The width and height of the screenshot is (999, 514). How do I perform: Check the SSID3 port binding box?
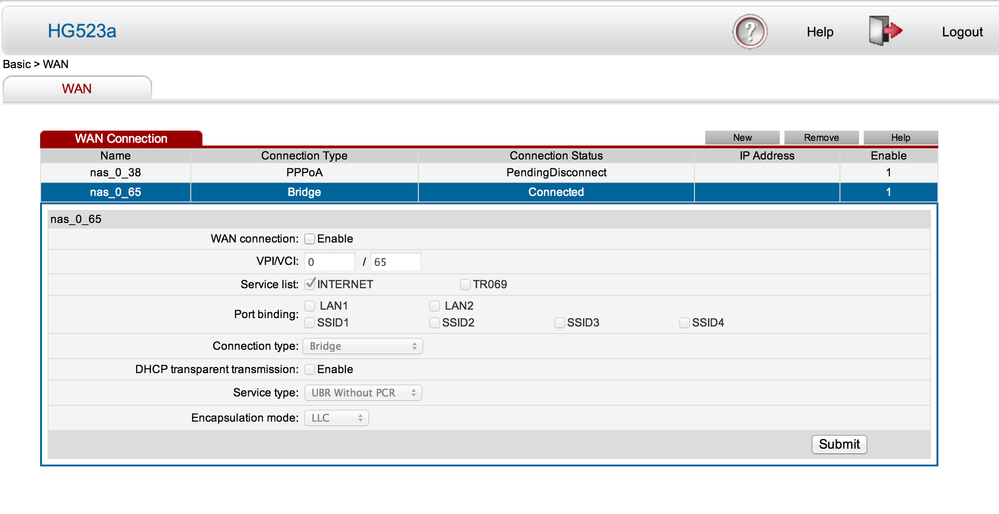(560, 323)
